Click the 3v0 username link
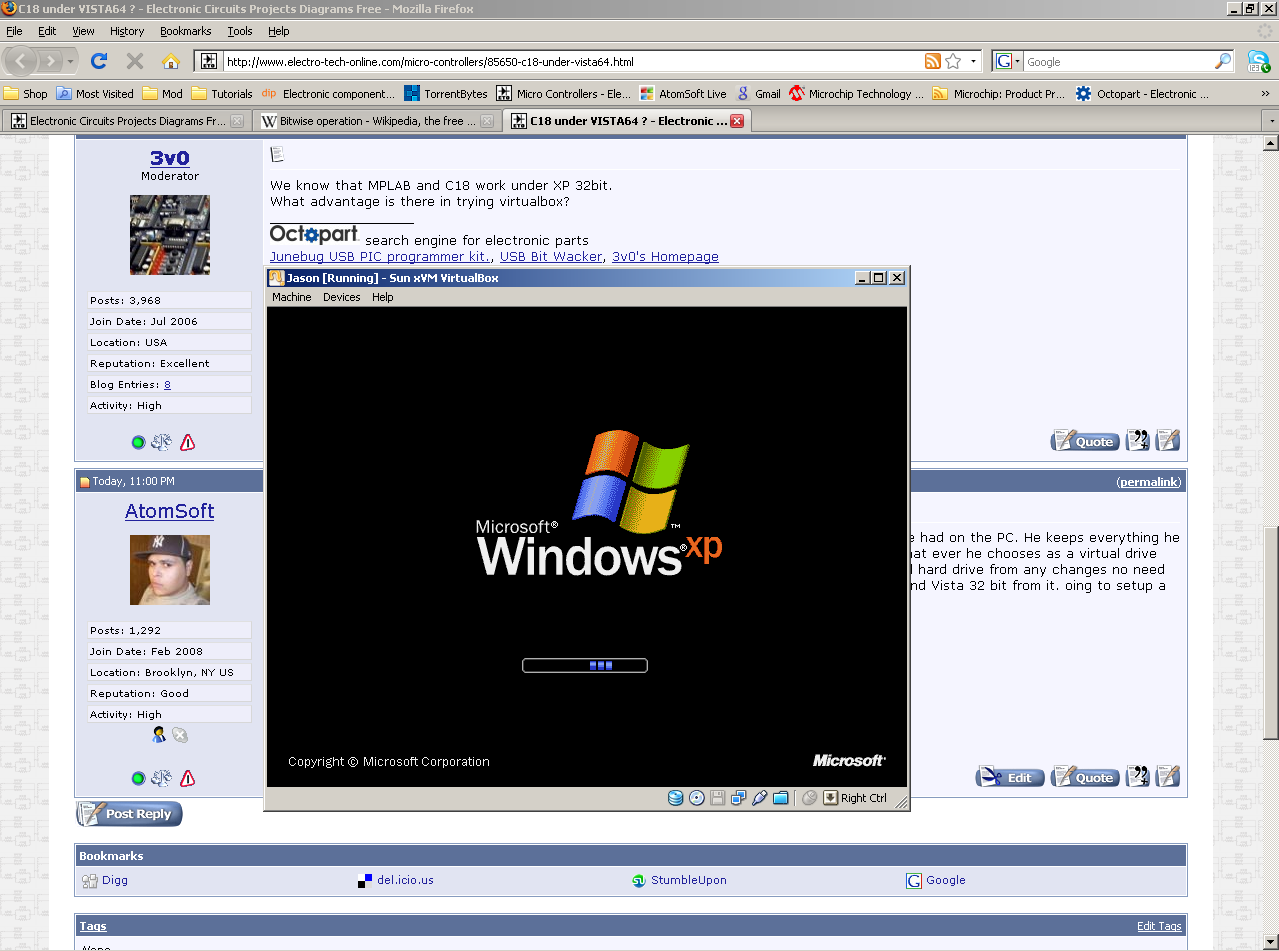Image resolution: width=1279 pixels, height=951 pixels. [x=170, y=158]
